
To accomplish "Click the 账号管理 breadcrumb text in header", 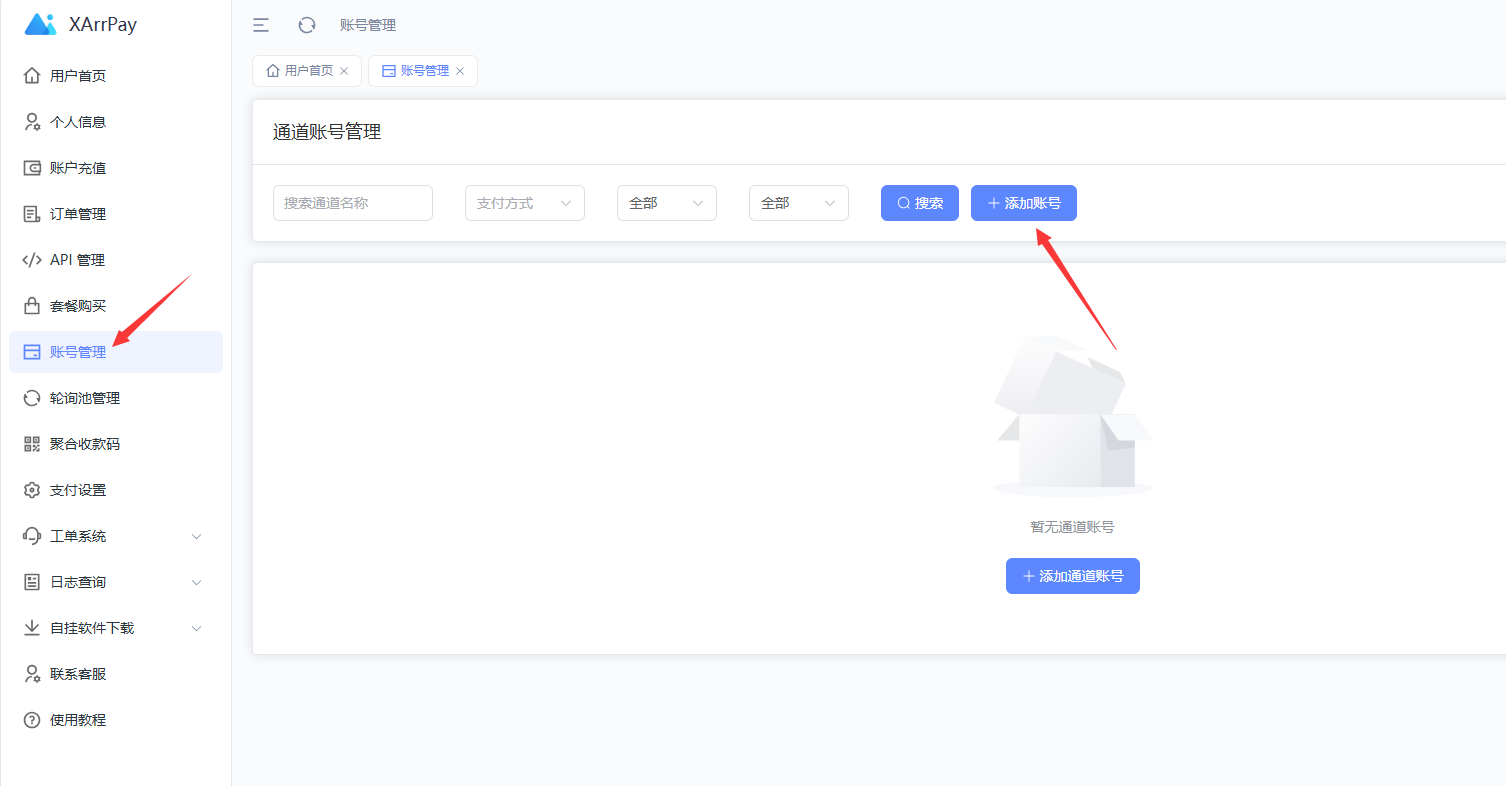I will (x=368, y=25).
